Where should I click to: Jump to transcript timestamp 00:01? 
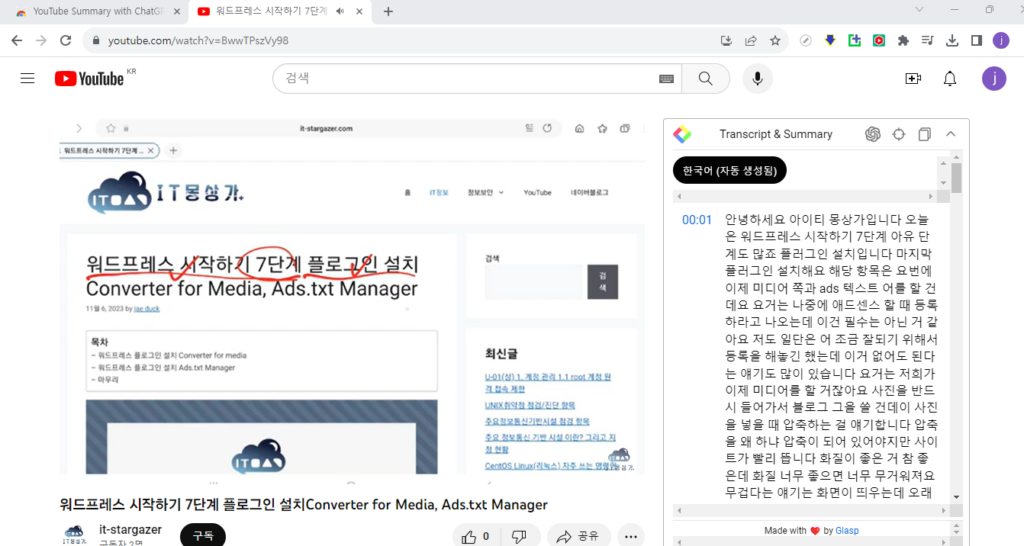[x=697, y=220]
